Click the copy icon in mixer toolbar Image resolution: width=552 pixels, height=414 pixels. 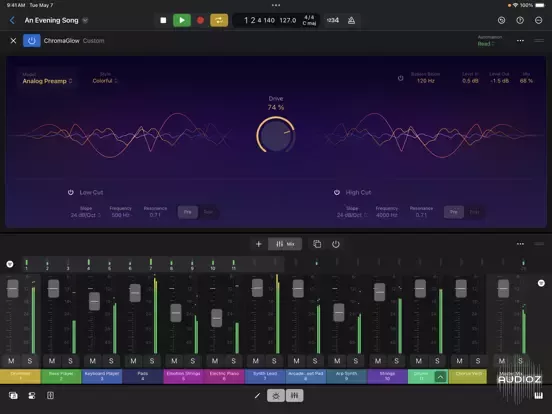(317, 244)
